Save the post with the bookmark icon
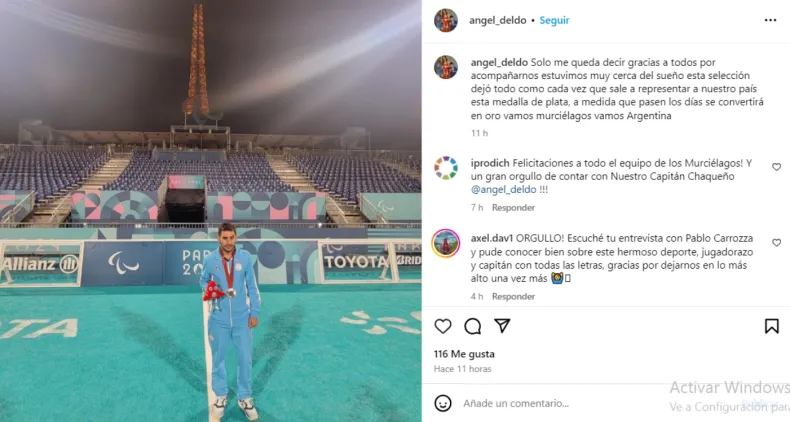790x422 pixels. (771, 326)
